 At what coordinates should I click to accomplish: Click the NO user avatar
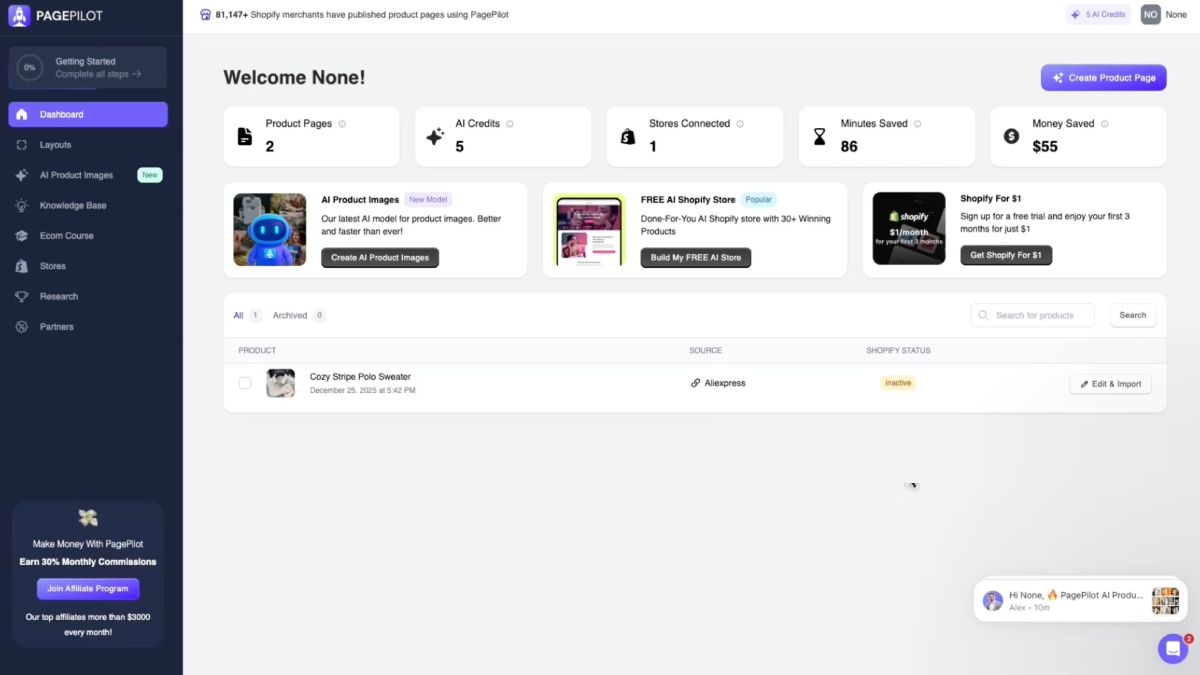point(1151,14)
